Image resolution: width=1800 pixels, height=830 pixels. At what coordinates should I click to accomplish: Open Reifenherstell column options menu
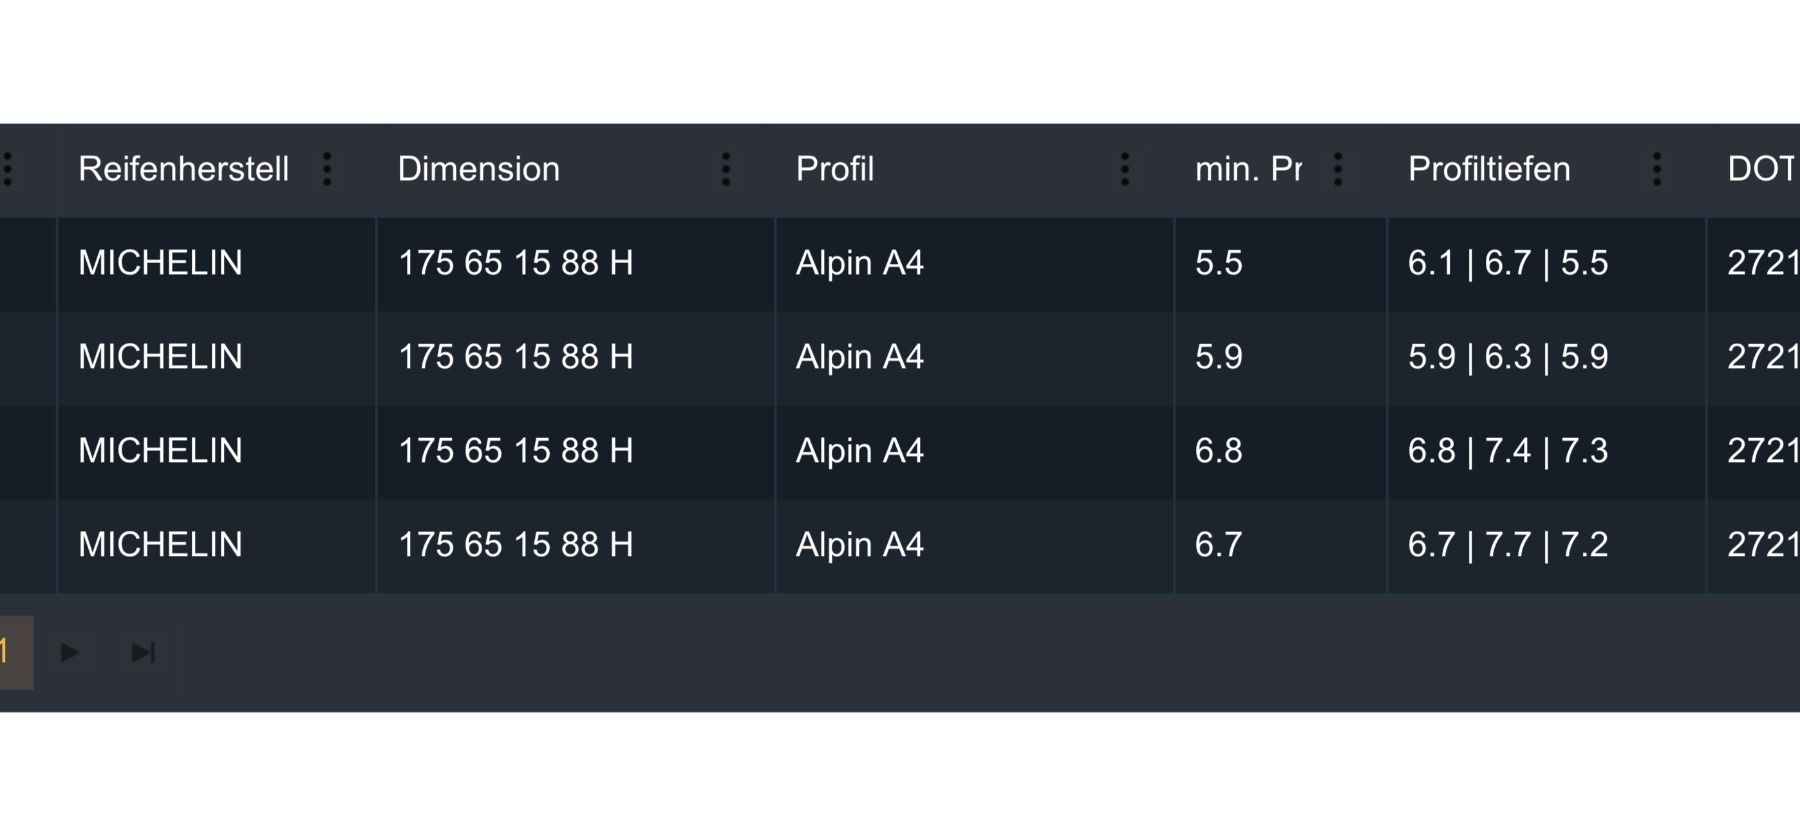[327, 169]
